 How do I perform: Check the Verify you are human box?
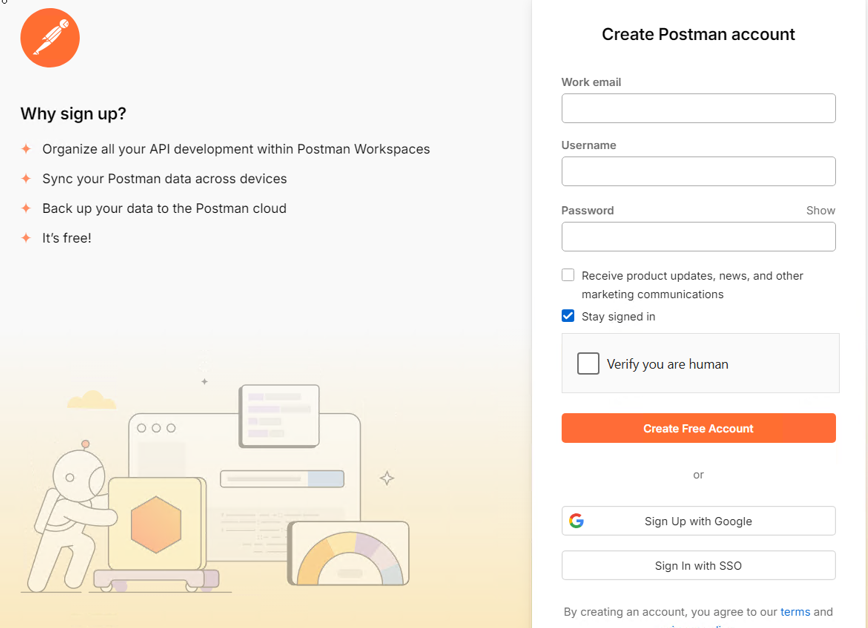[588, 364]
